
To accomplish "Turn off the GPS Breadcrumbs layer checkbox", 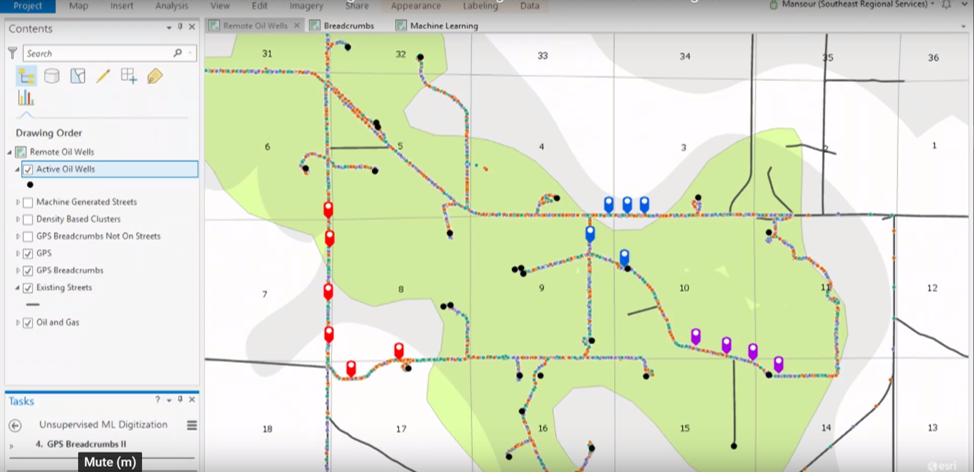I will click(28, 271).
